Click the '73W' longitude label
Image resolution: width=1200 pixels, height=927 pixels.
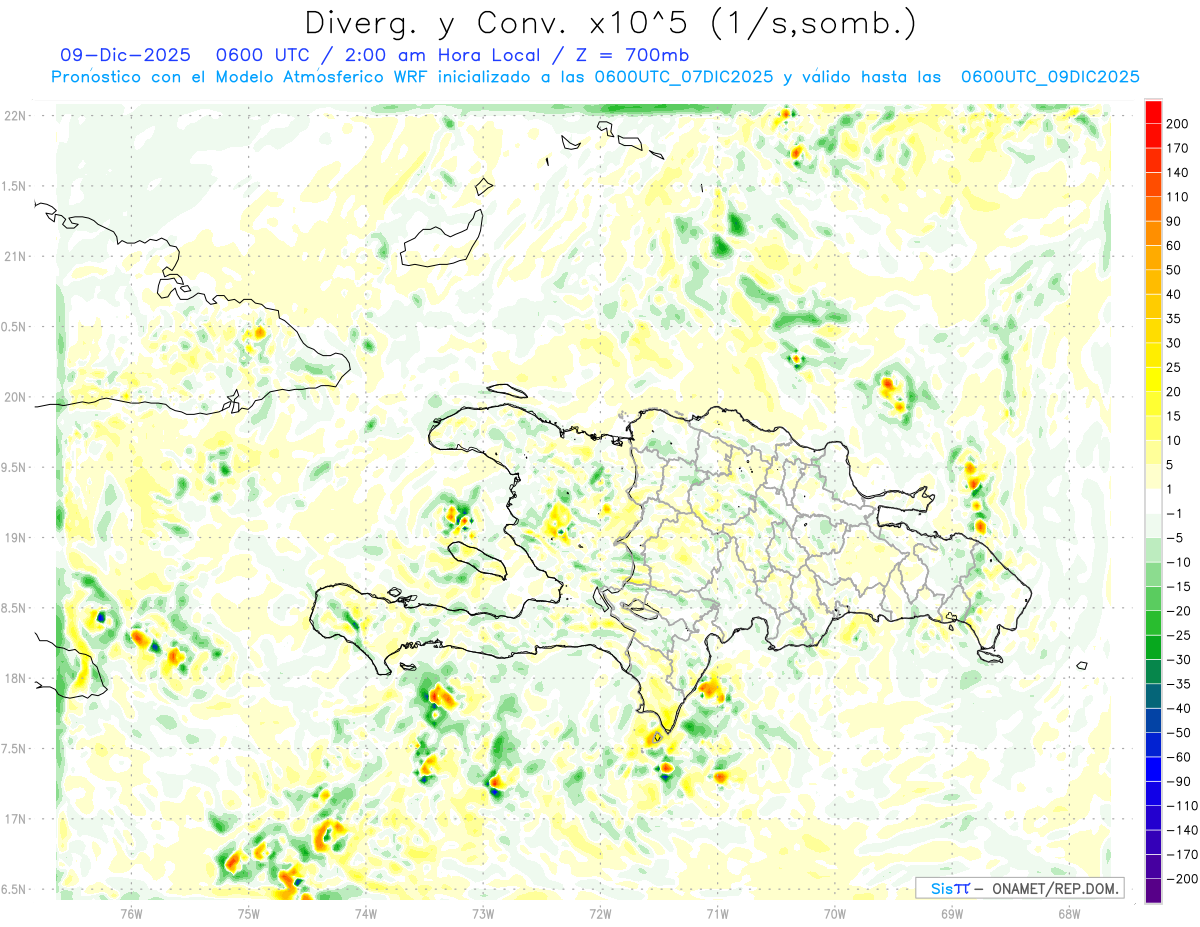[482, 914]
